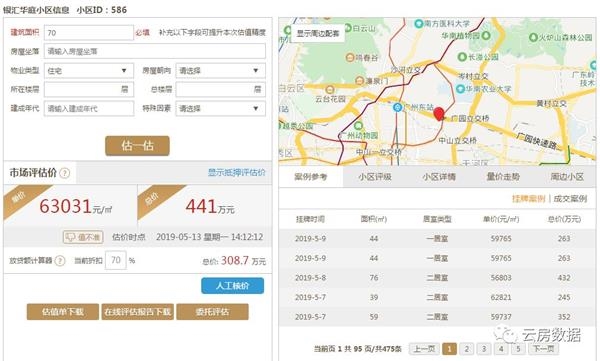Viewport: 600px width, 361px height.
Task: Open the 物业类型 dropdown showing 住宅
Action: (x=89, y=71)
